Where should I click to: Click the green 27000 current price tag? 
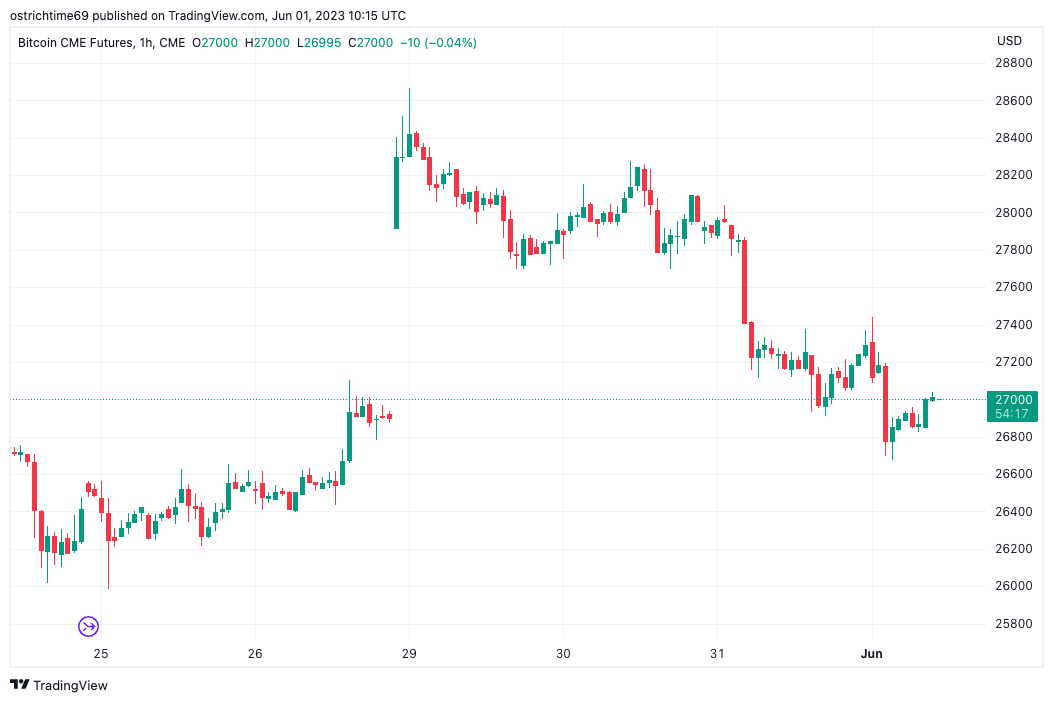click(1011, 399)
